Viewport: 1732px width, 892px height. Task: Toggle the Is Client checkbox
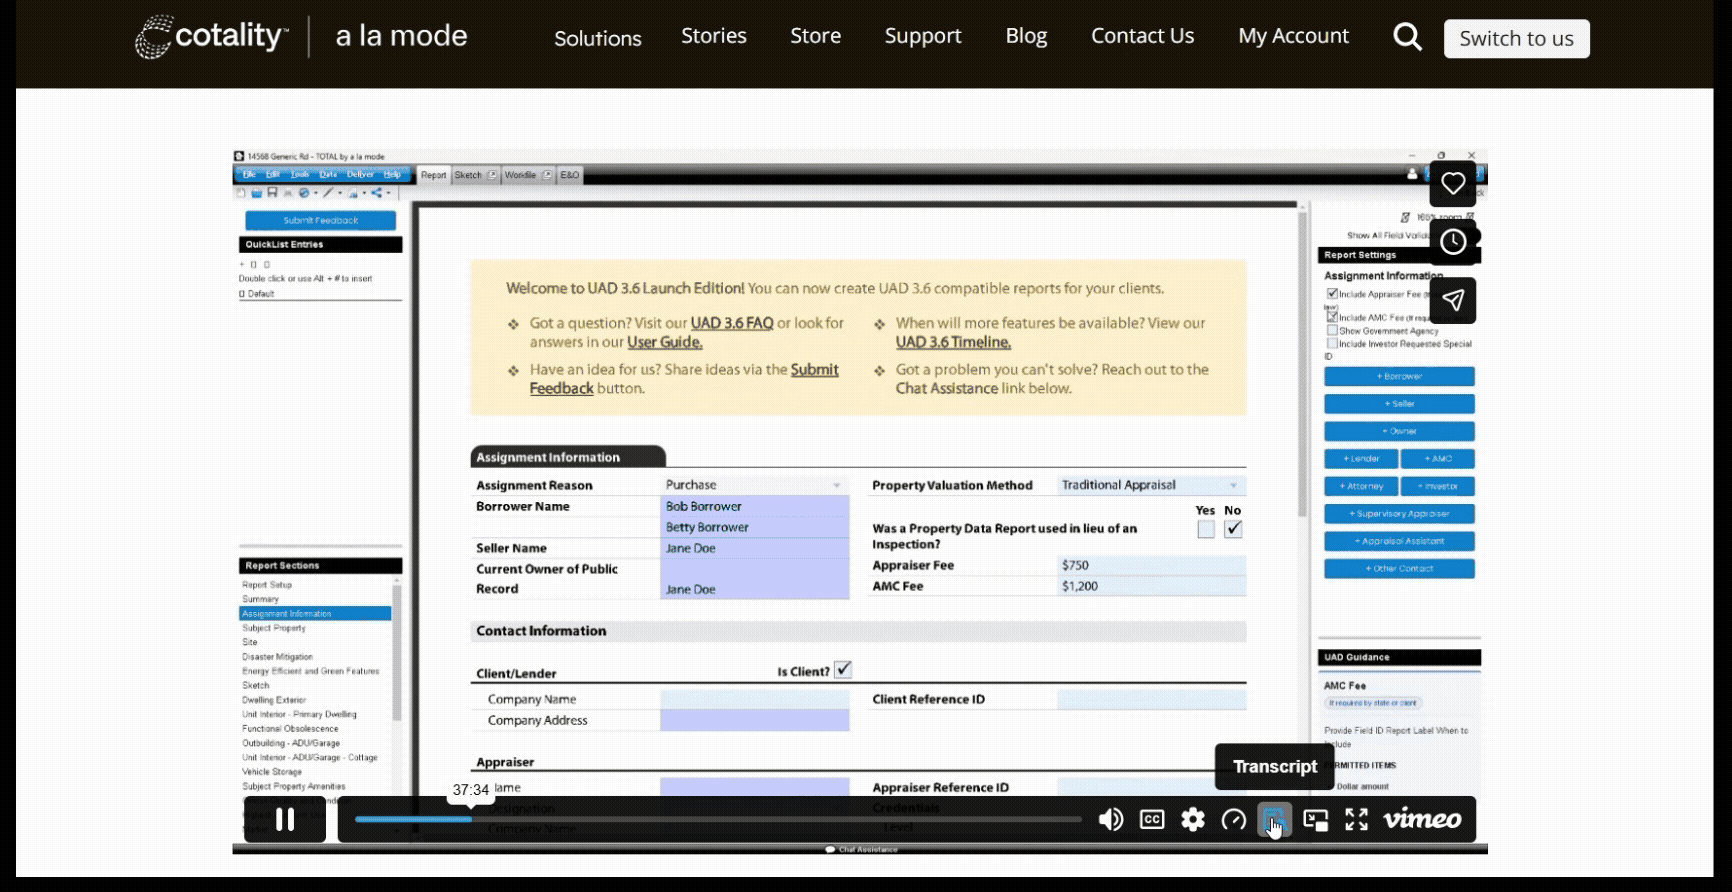point(843,670)
